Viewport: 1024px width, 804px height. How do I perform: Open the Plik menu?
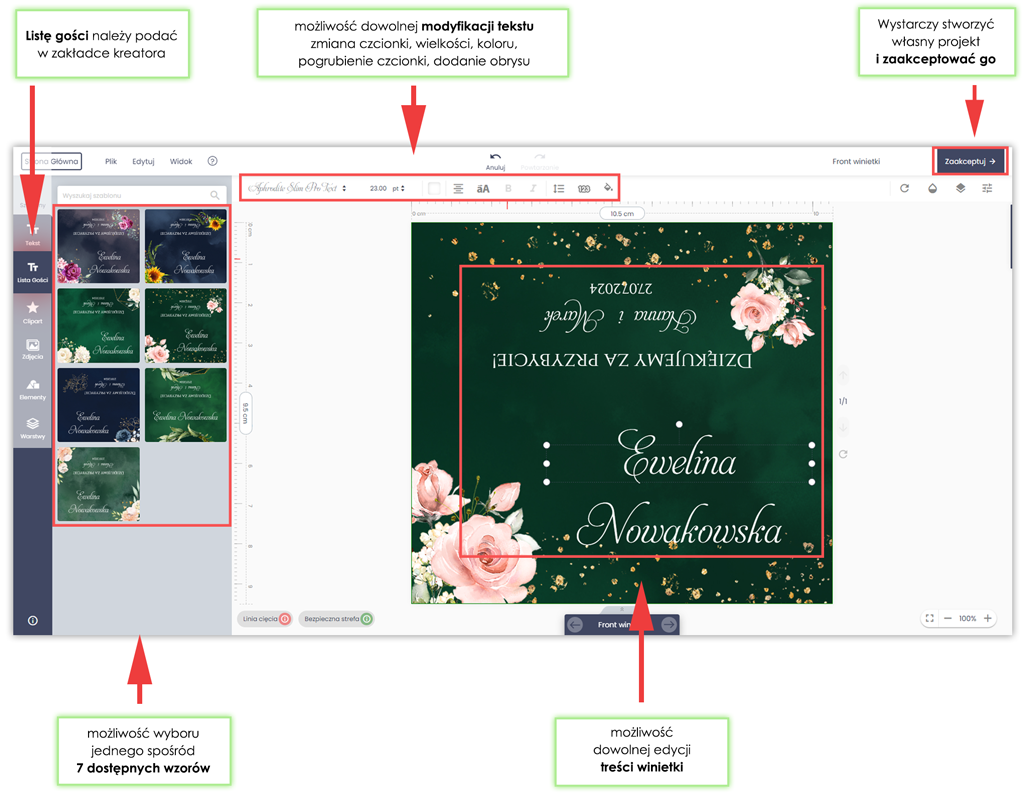point(111,161)
